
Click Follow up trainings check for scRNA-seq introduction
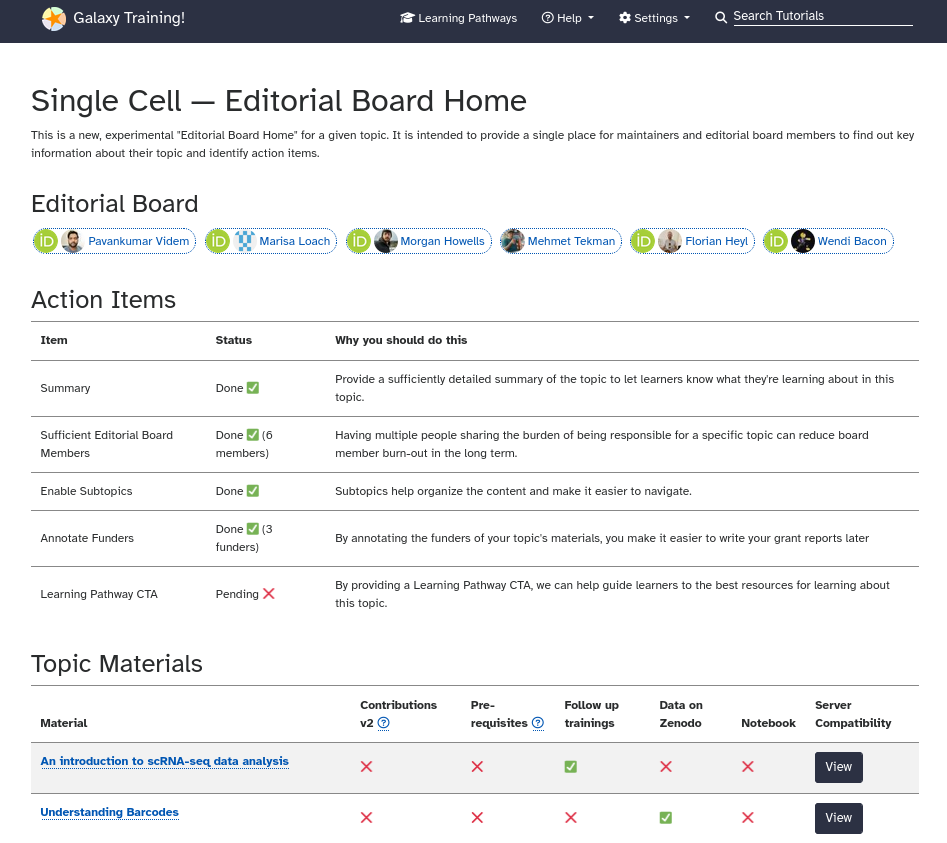pos(571,767)
